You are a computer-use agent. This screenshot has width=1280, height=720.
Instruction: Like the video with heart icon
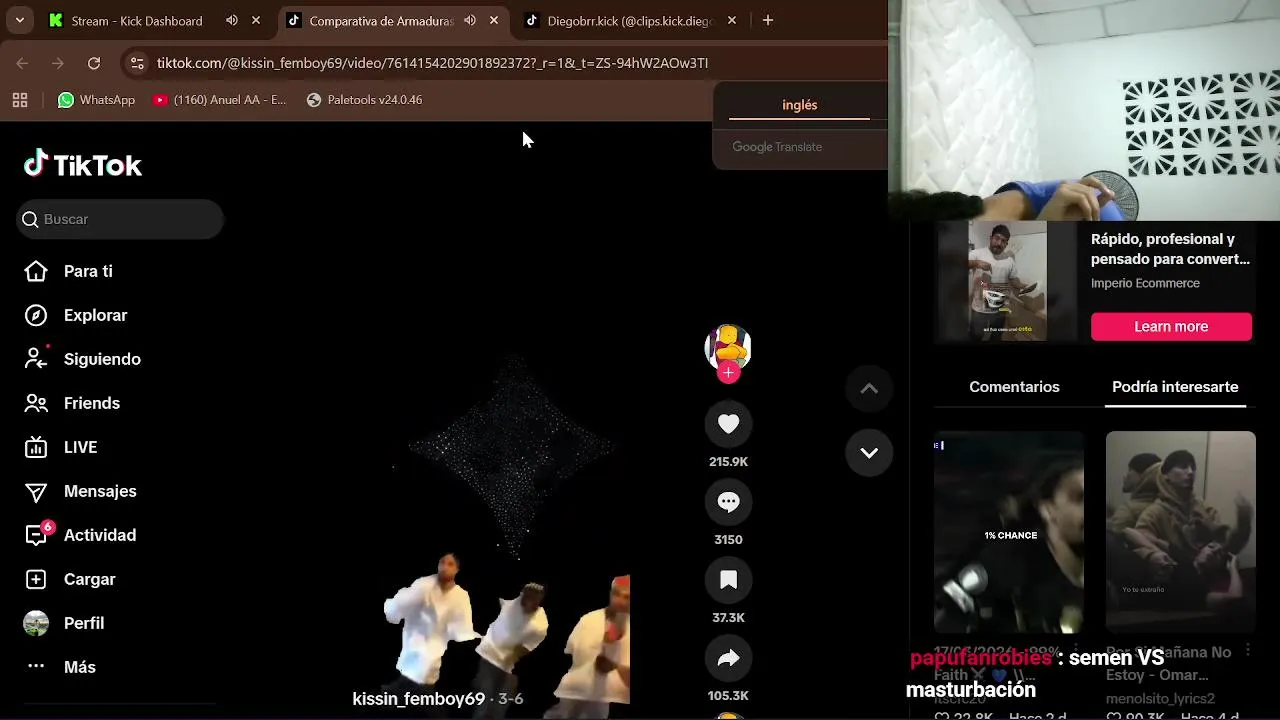tap(728, 424)
